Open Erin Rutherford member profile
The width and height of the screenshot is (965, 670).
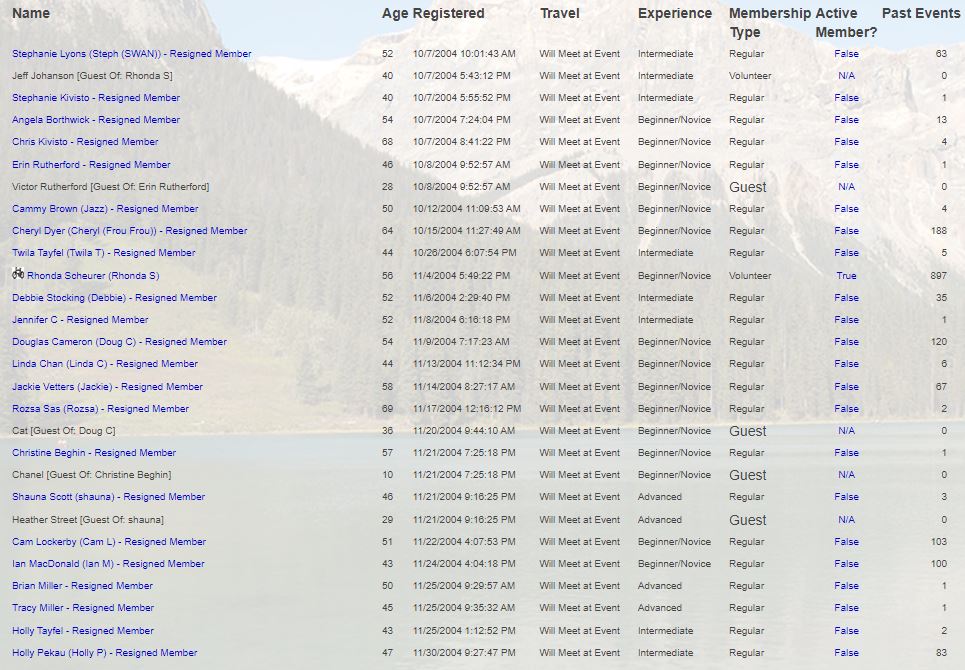(x=91, y=165)
